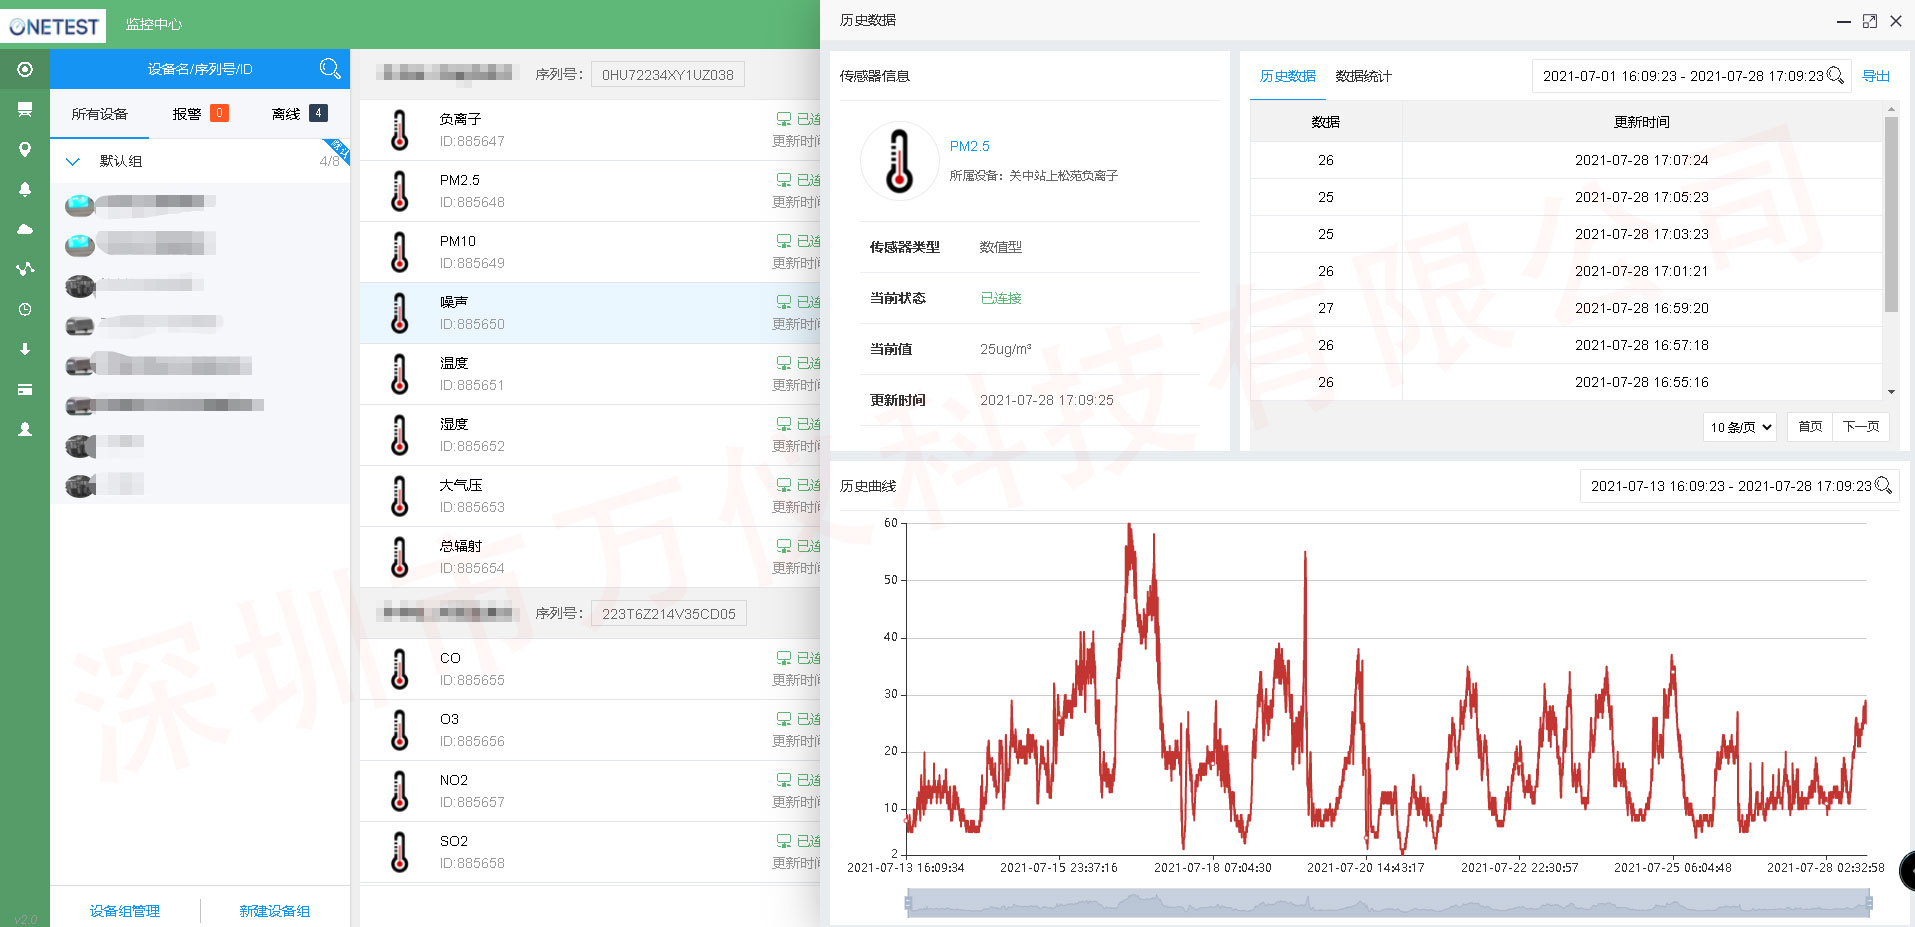Click the download arrow sidebar icon
Image resolution: width=1915 pixels, height=927 pixels.
tap(25, 349)
